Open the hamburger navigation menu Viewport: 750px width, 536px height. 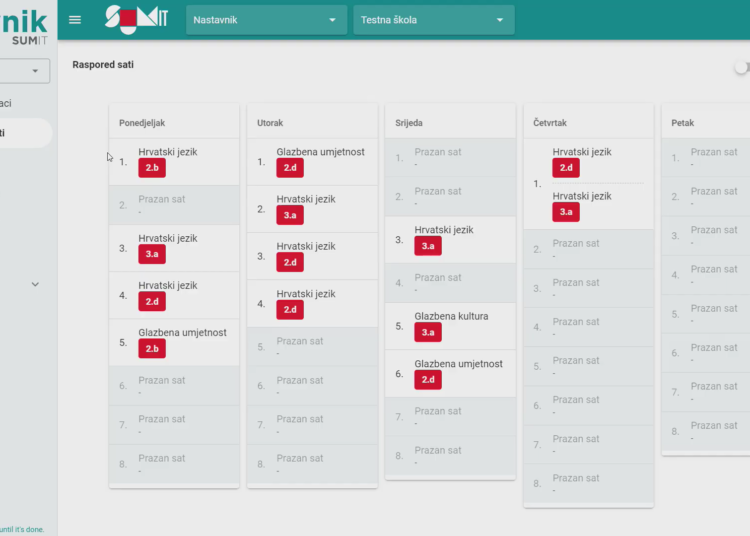point(75,20)
